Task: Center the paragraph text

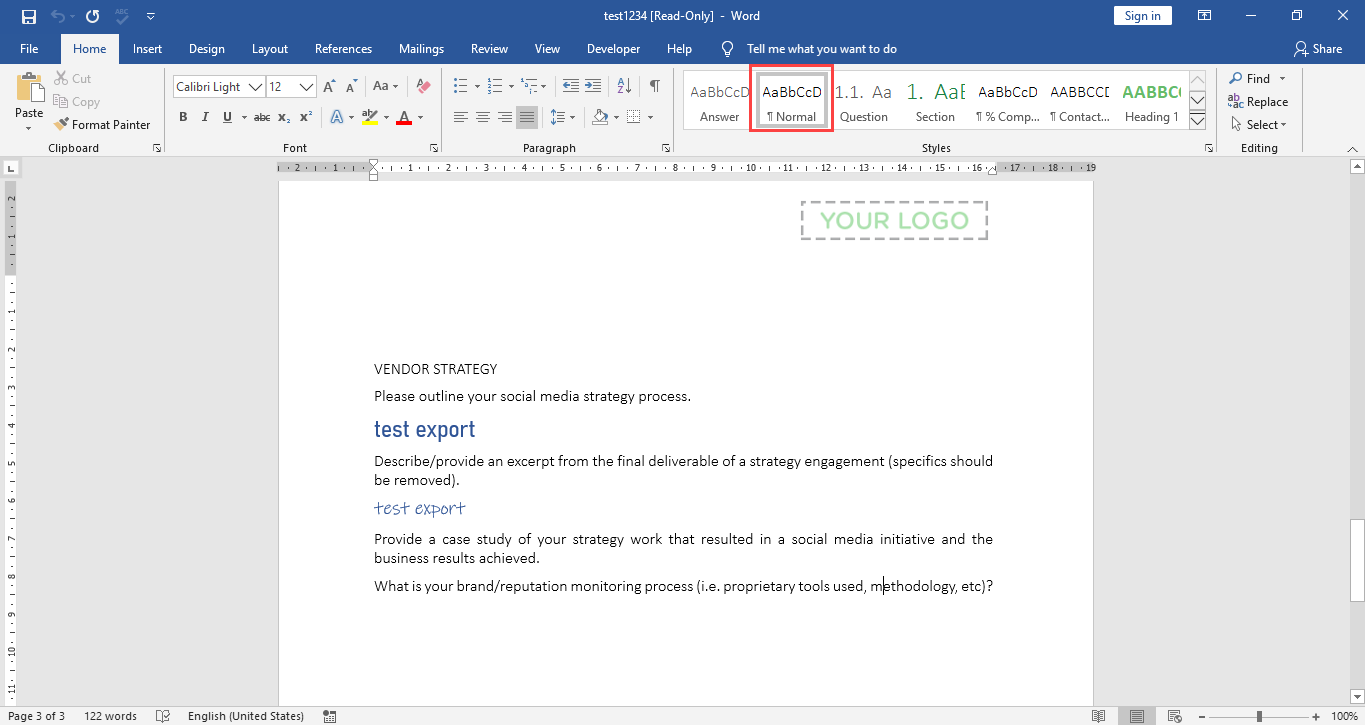Action: coord(483,117)
